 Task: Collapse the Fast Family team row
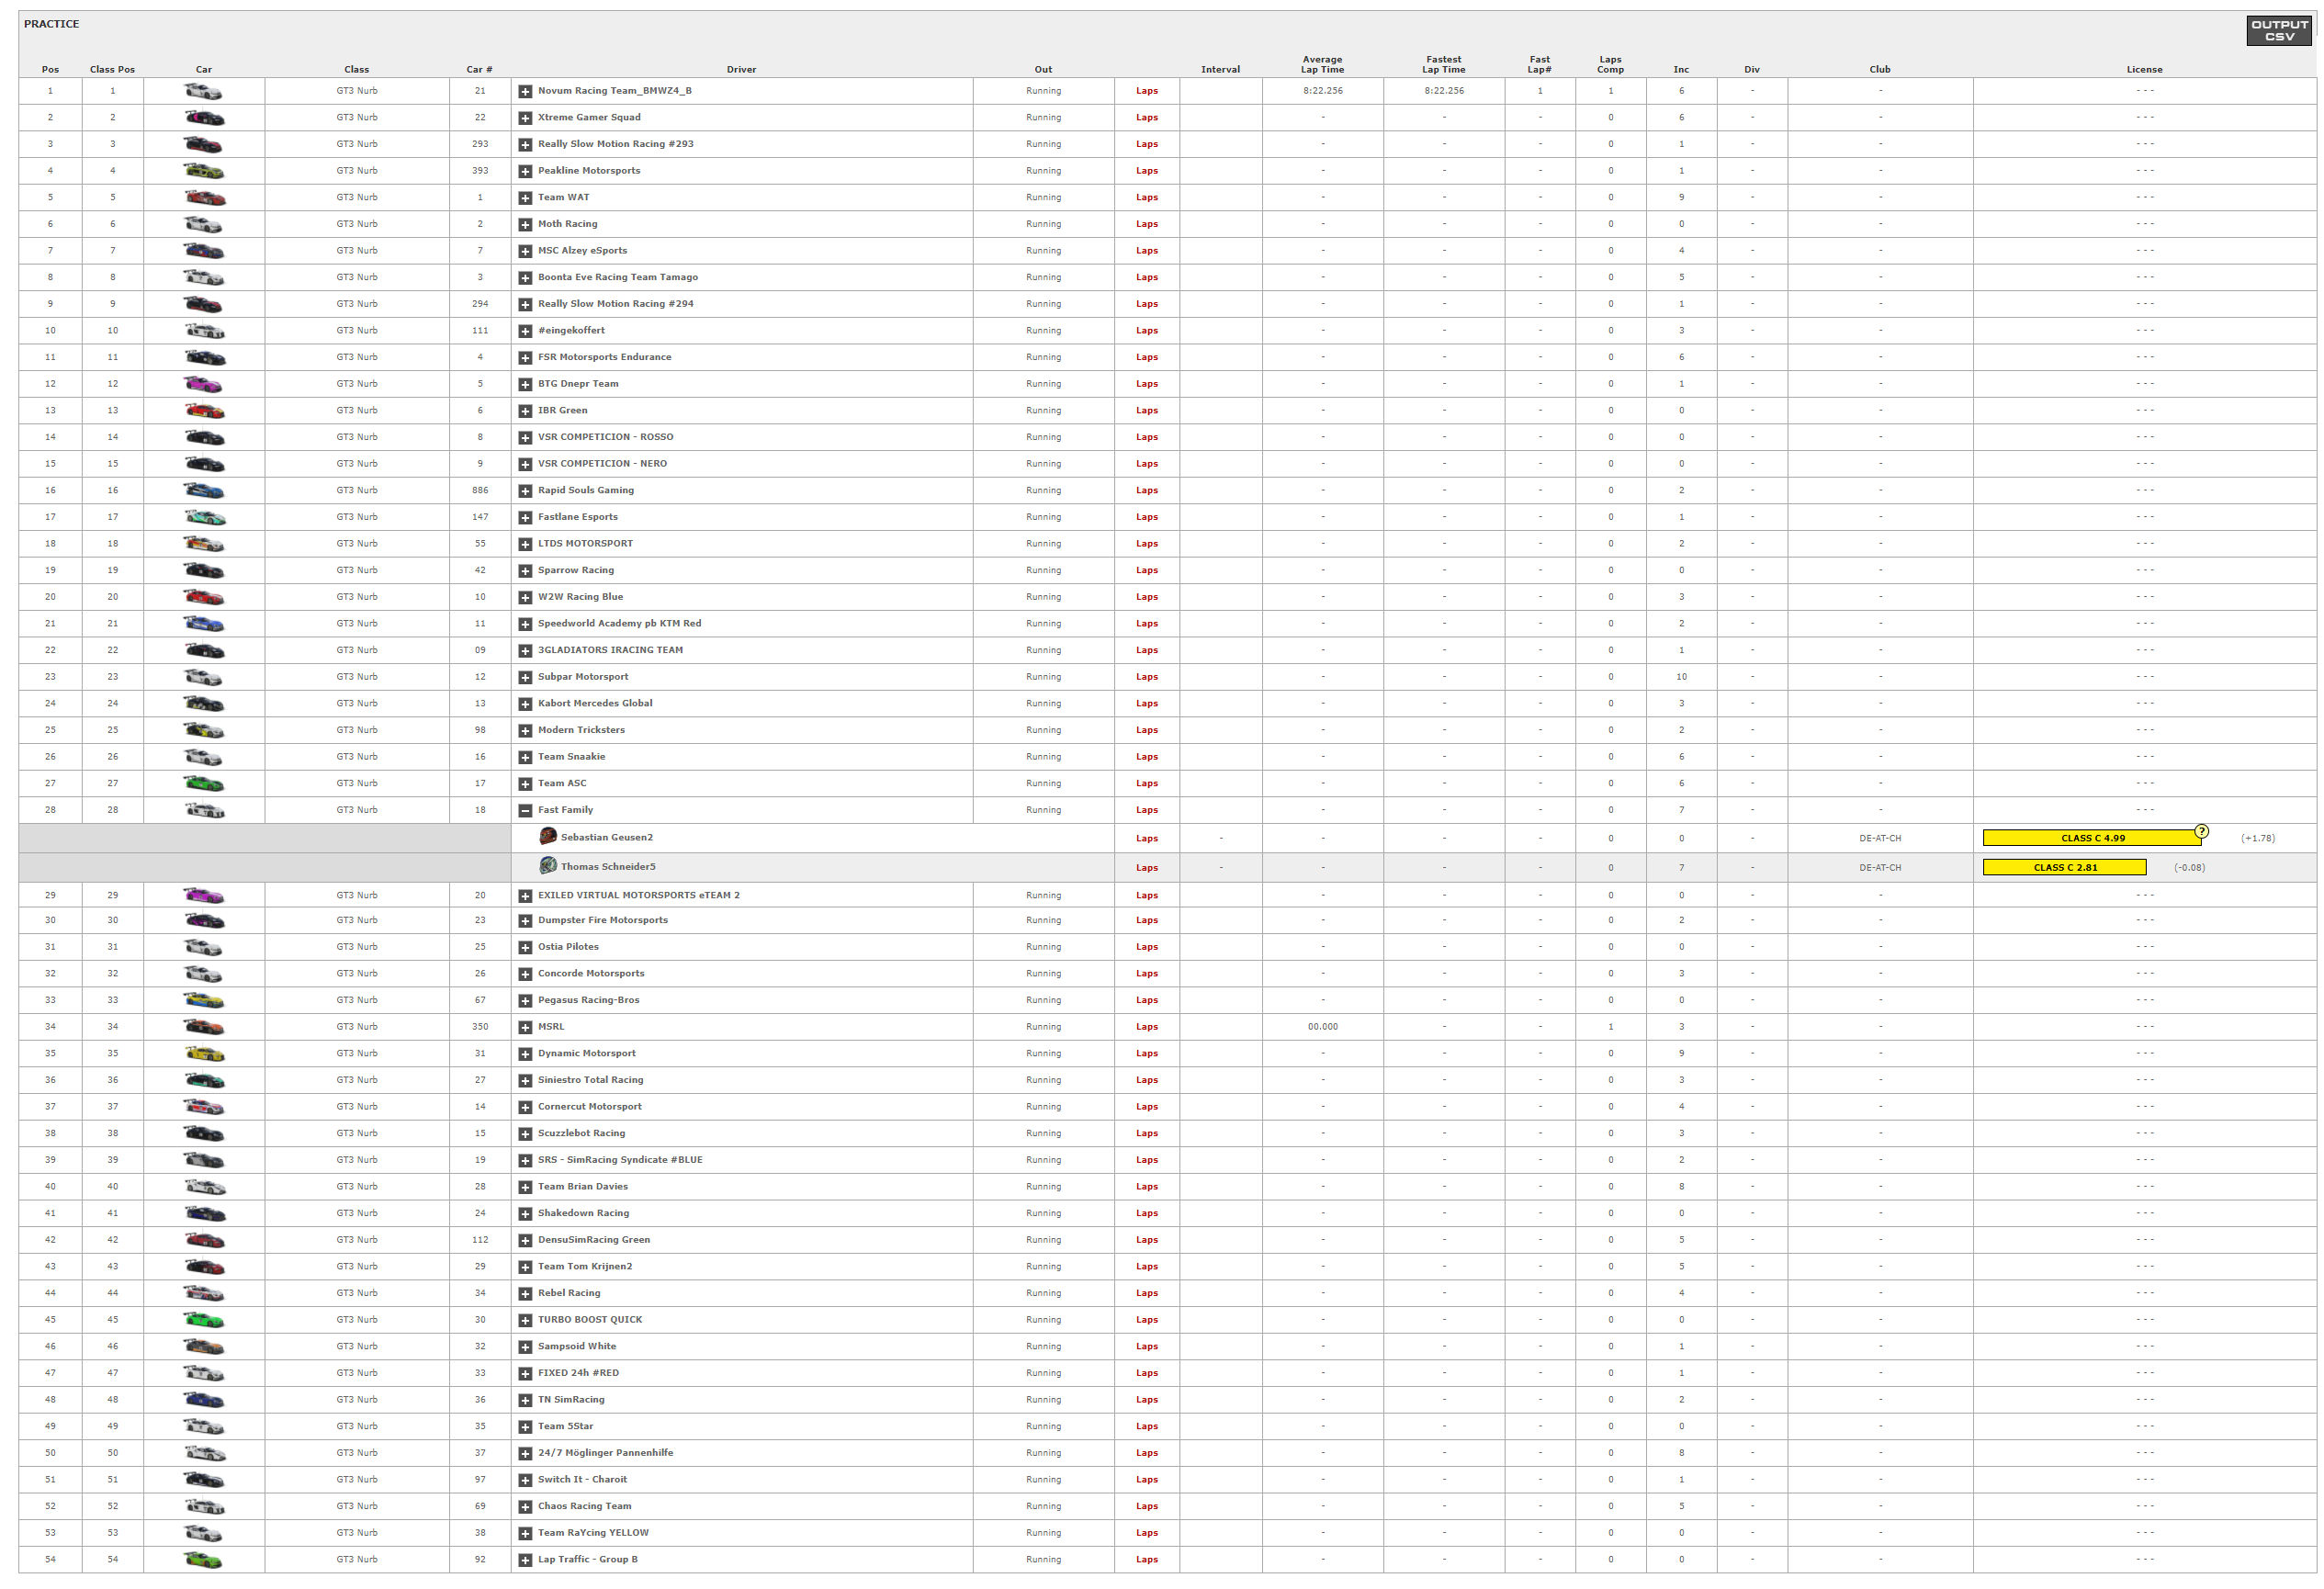[525, 811]
